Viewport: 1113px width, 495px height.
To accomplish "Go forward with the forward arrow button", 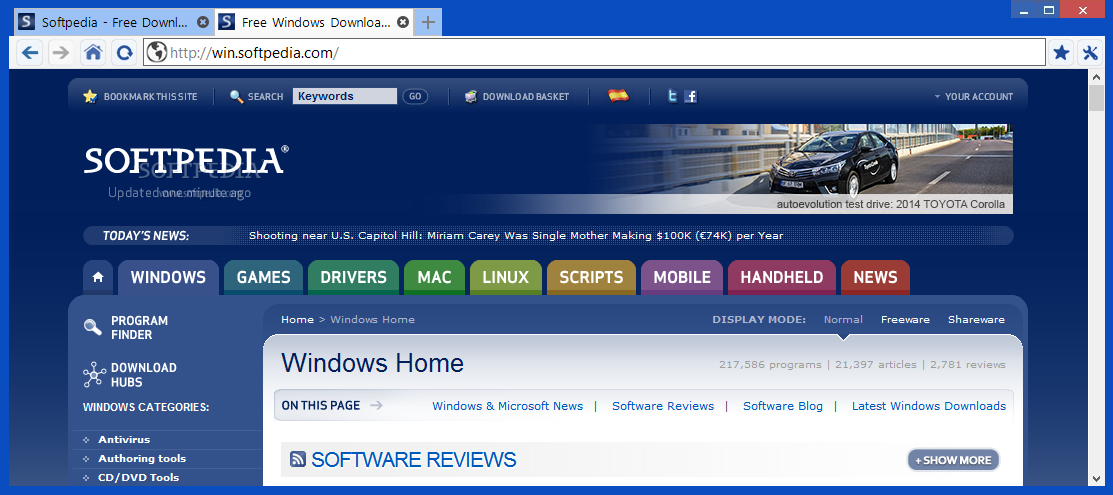I will pos(62,53).
